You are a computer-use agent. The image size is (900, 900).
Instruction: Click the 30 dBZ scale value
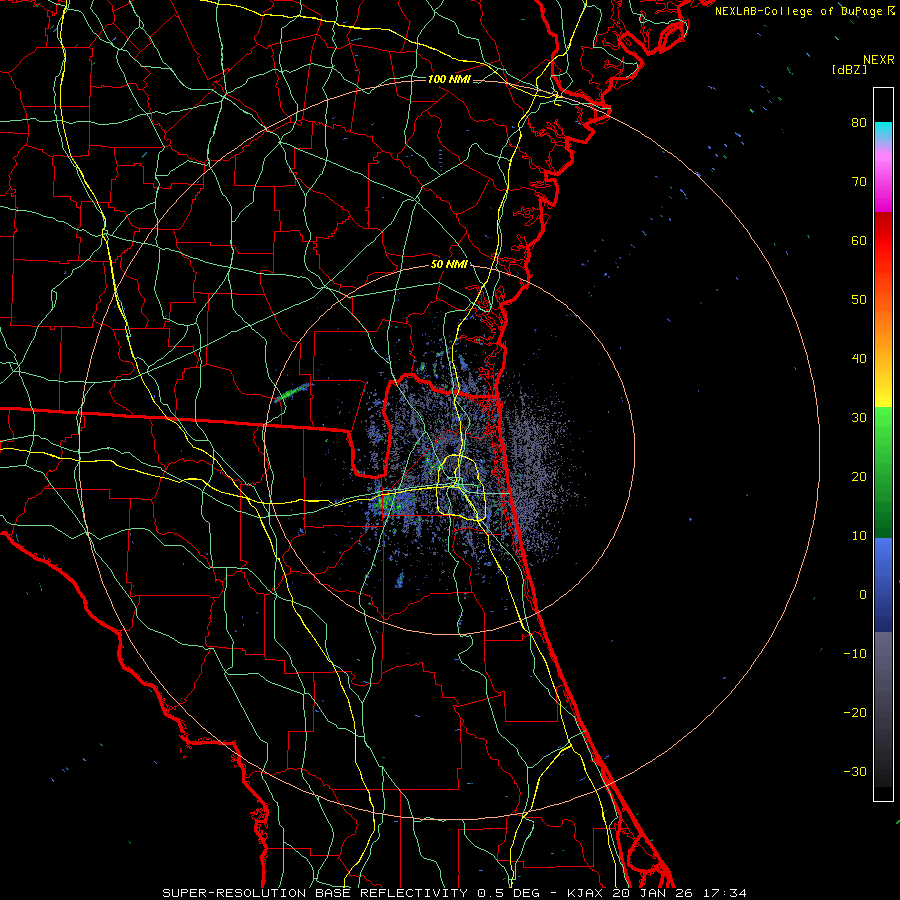pos(859,418)
